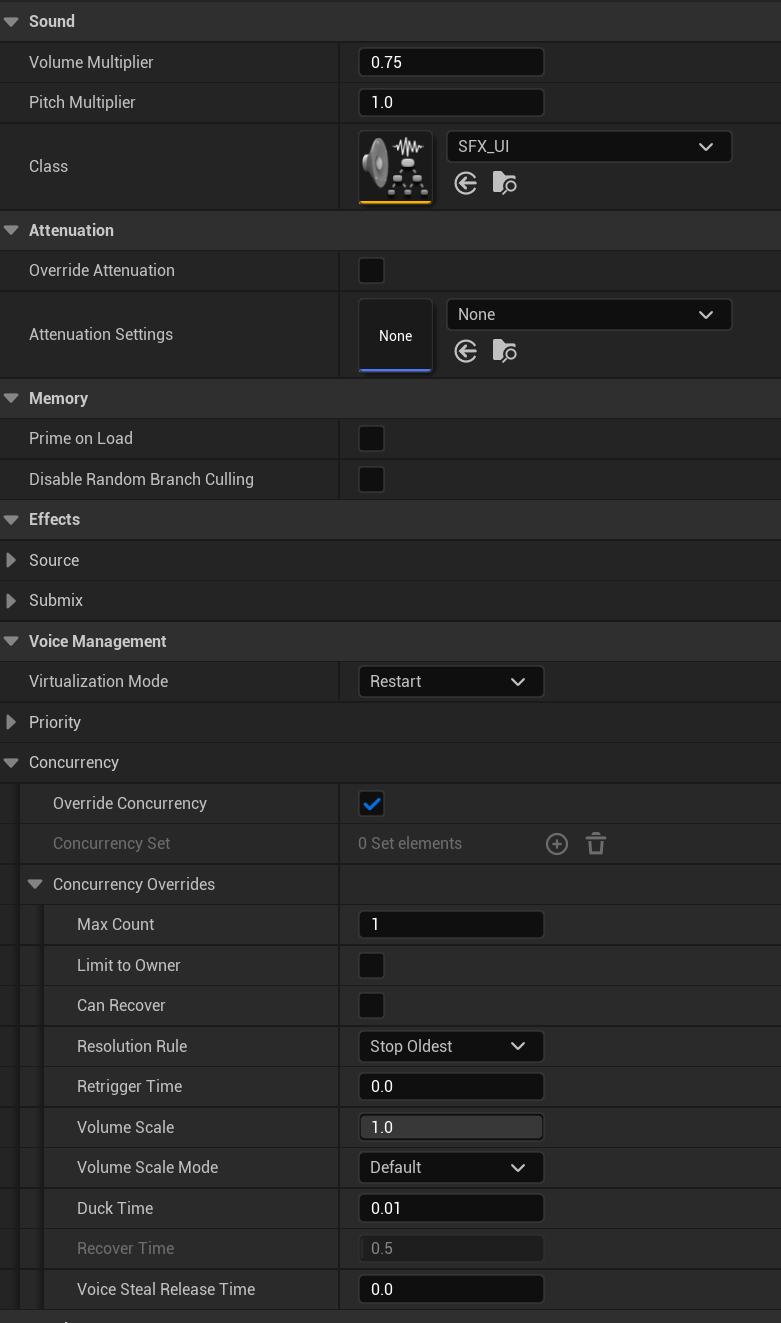
Task: Click the Retrigger Time field
Action: pos(451,1086)
